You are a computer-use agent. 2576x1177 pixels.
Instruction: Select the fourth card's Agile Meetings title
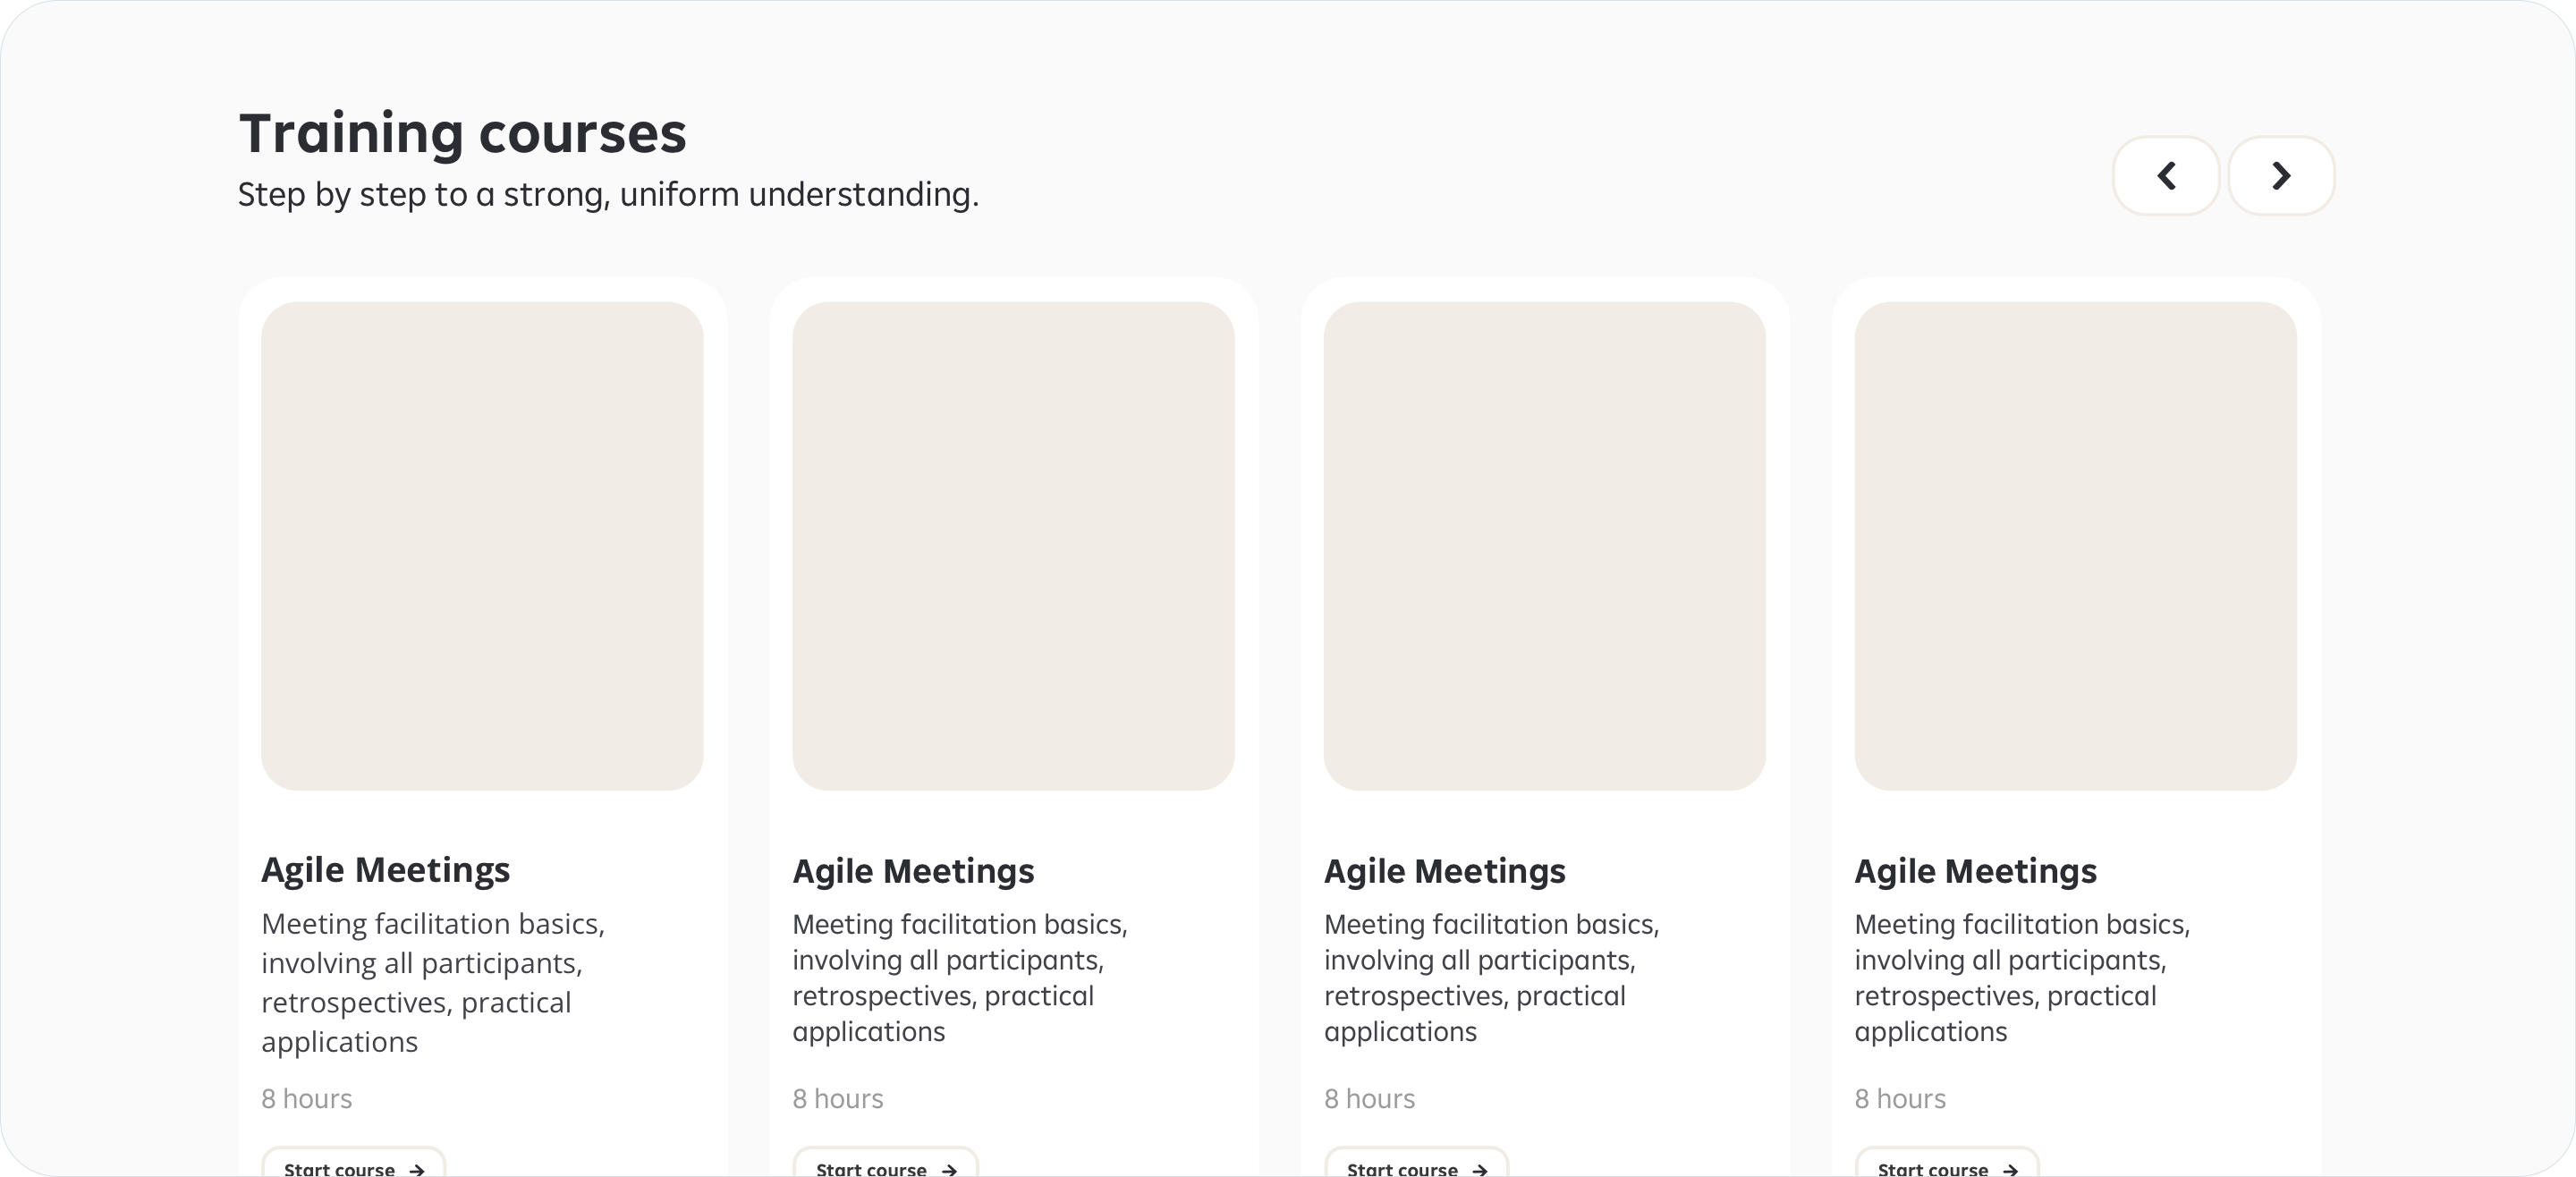[1976, 871]
